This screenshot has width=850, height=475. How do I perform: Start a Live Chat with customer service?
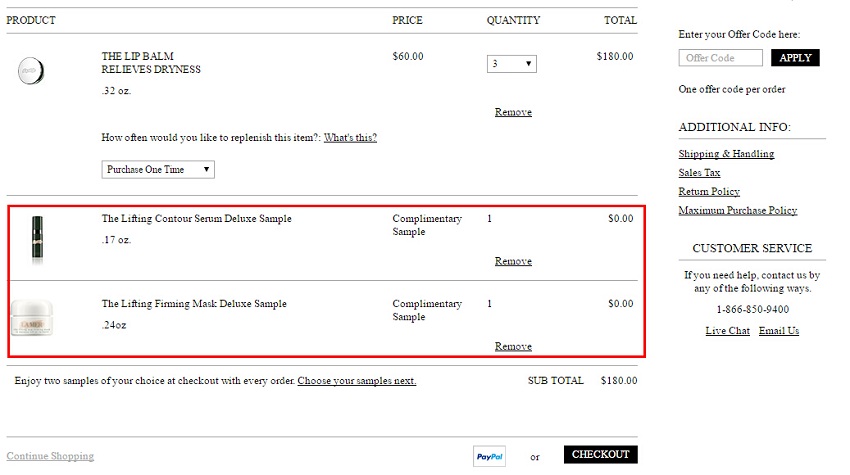coord(727,331)
